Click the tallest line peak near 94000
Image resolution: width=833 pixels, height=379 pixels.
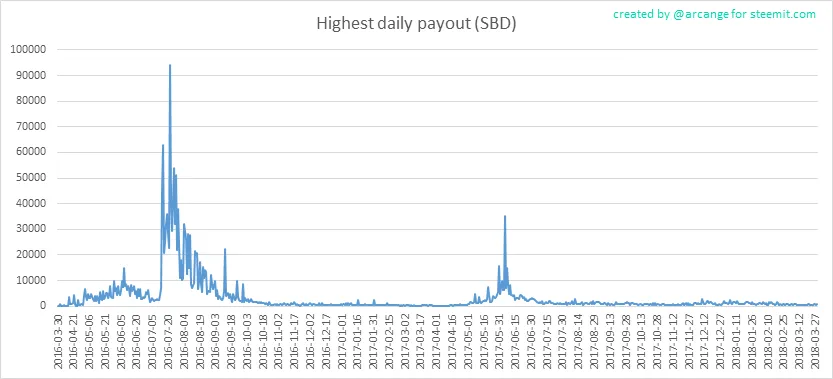click(x=169, y=65)
